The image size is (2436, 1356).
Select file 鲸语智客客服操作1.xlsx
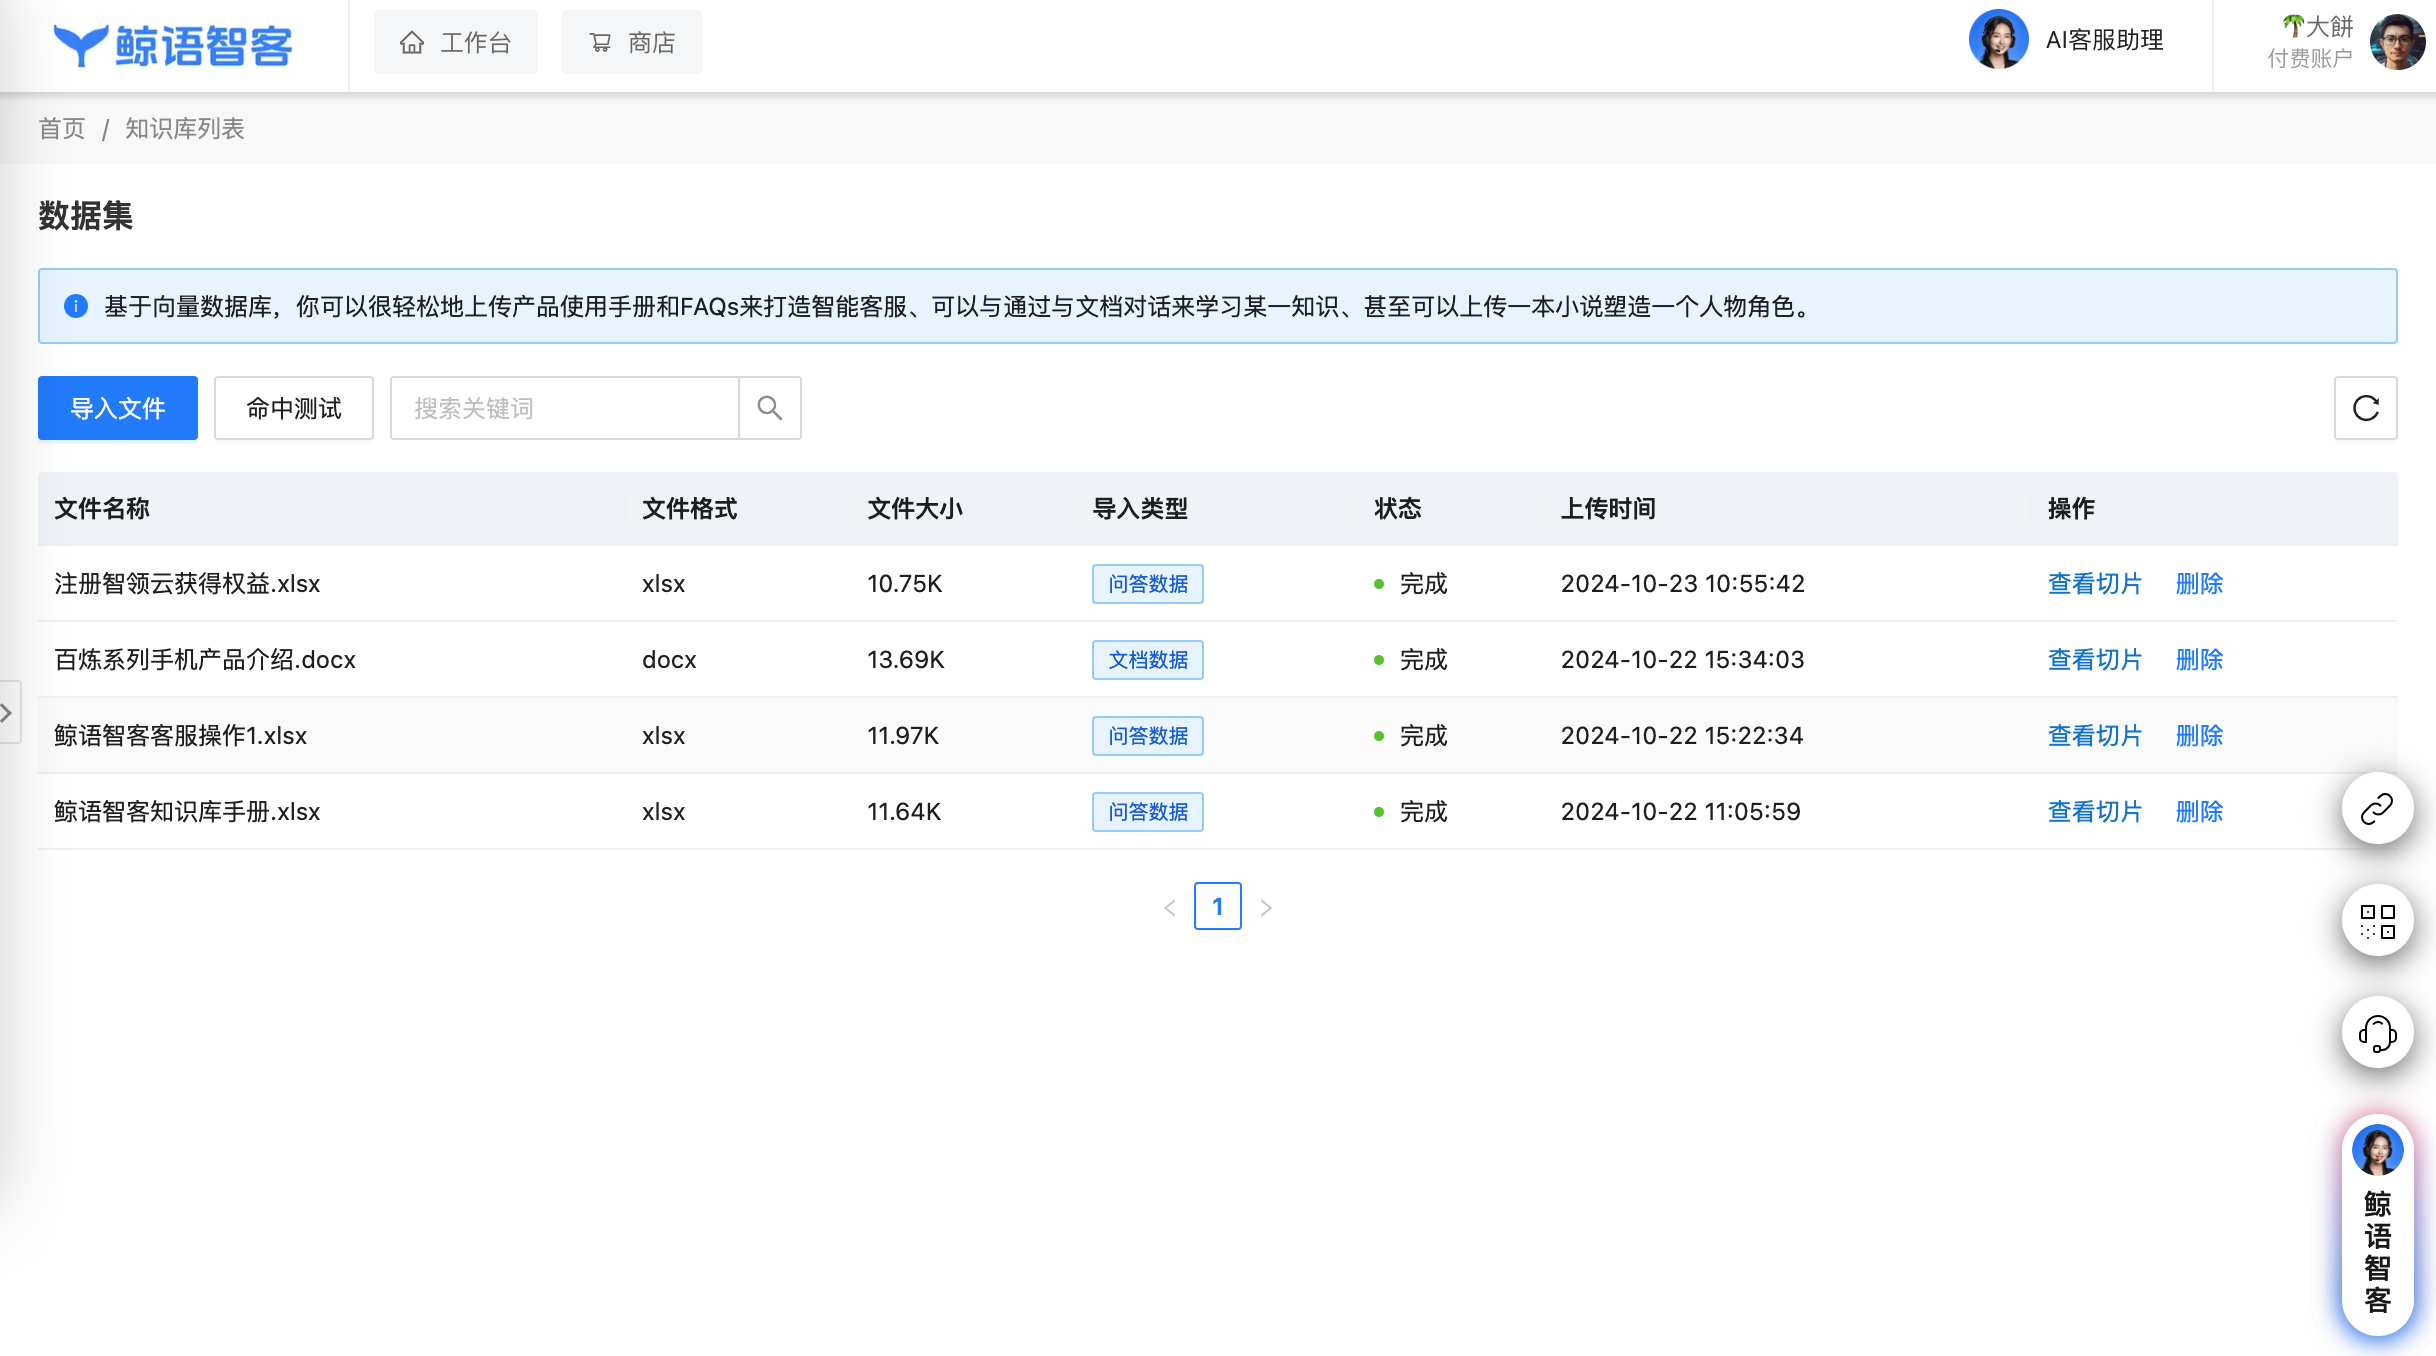pyautogui.click(x=180, y=736)
